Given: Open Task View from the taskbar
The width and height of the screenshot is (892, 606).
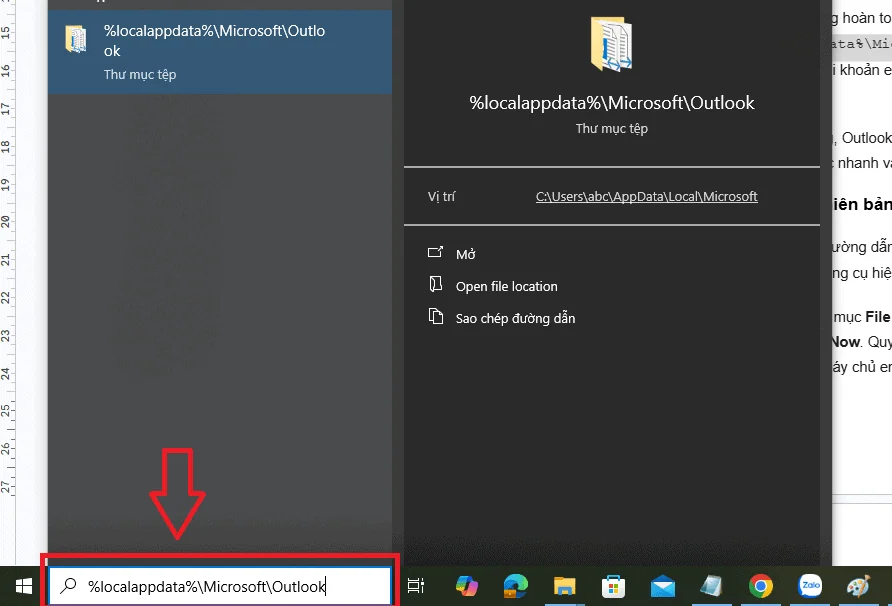Looking at the screenshot, I should [x=416, y=586].
